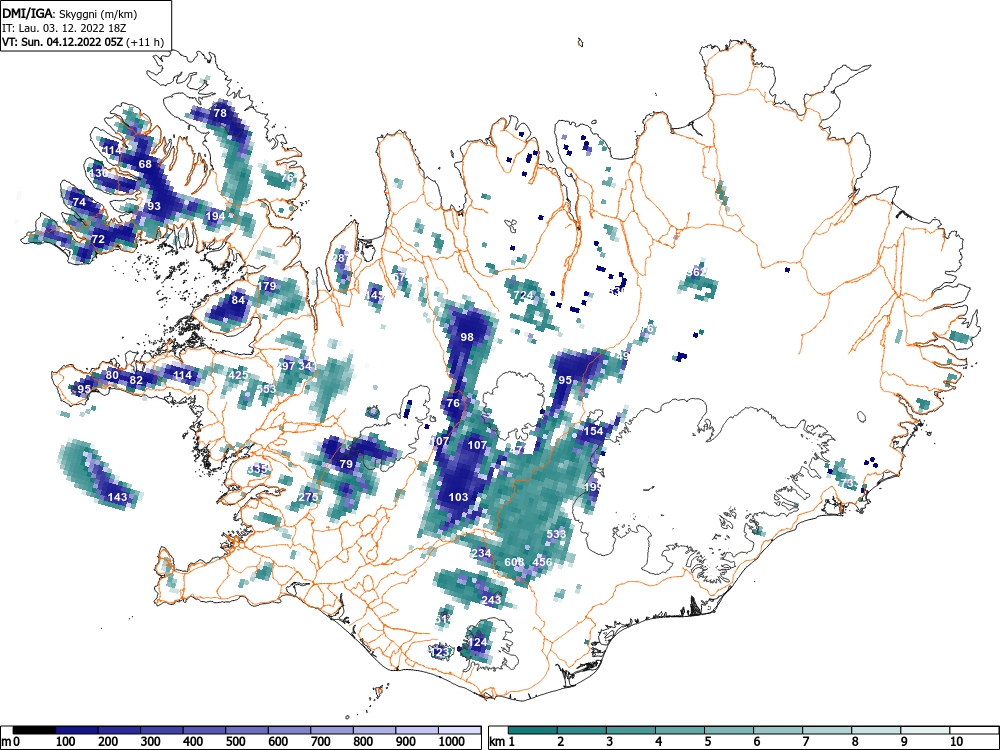Click the 84 value on the map
This screenshot has width=1000, height=750.
[238, 300]
